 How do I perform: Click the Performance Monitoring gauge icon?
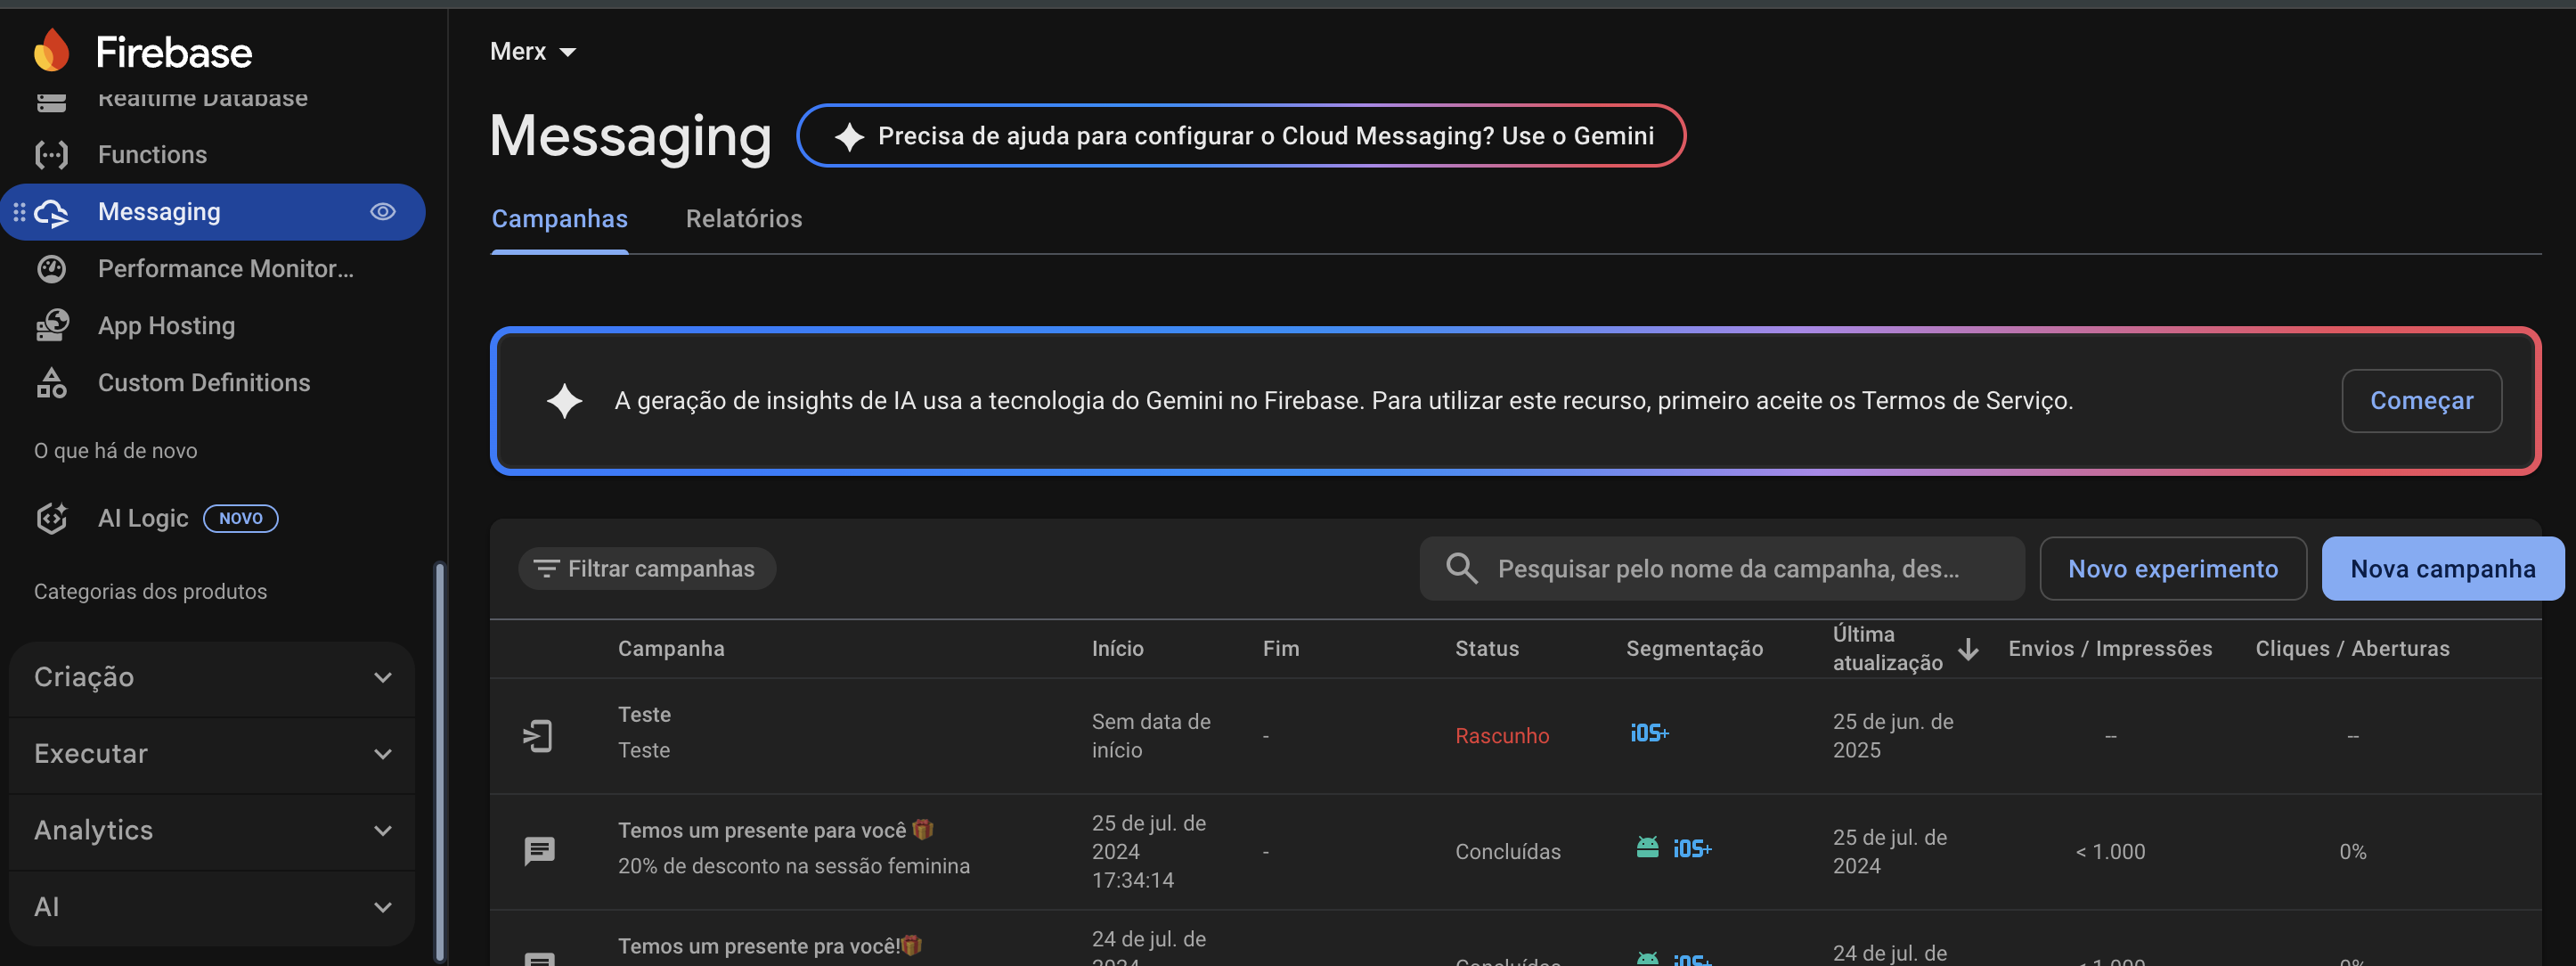51,269
